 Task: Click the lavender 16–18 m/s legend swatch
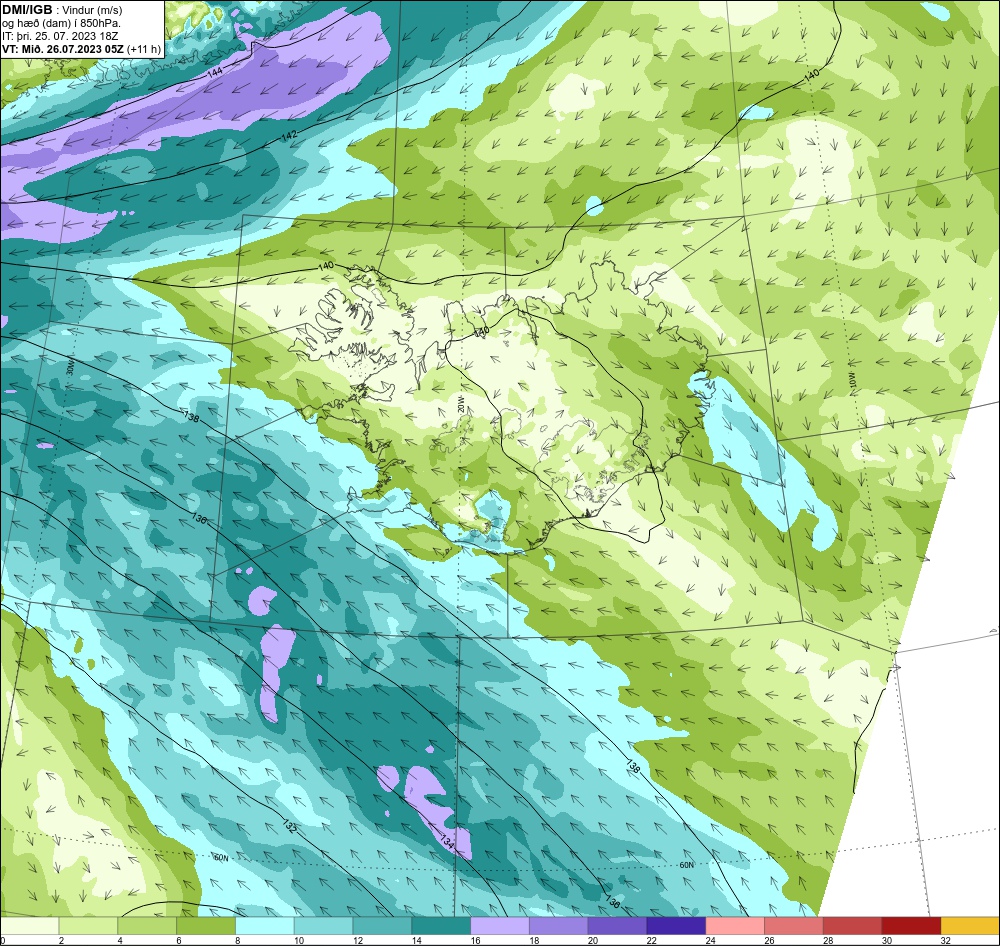[500, 926]
